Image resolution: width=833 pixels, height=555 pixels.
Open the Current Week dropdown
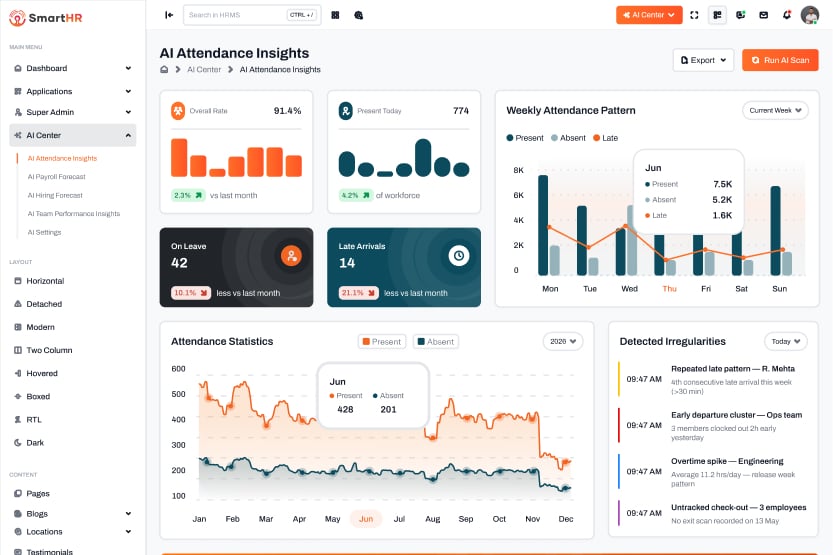(775, 110)
